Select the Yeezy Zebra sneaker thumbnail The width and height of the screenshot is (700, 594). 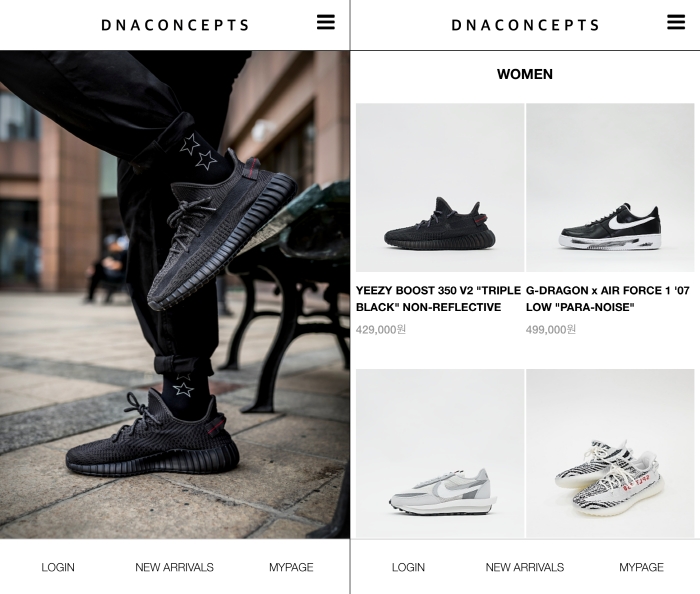click(x=610, y=453)
